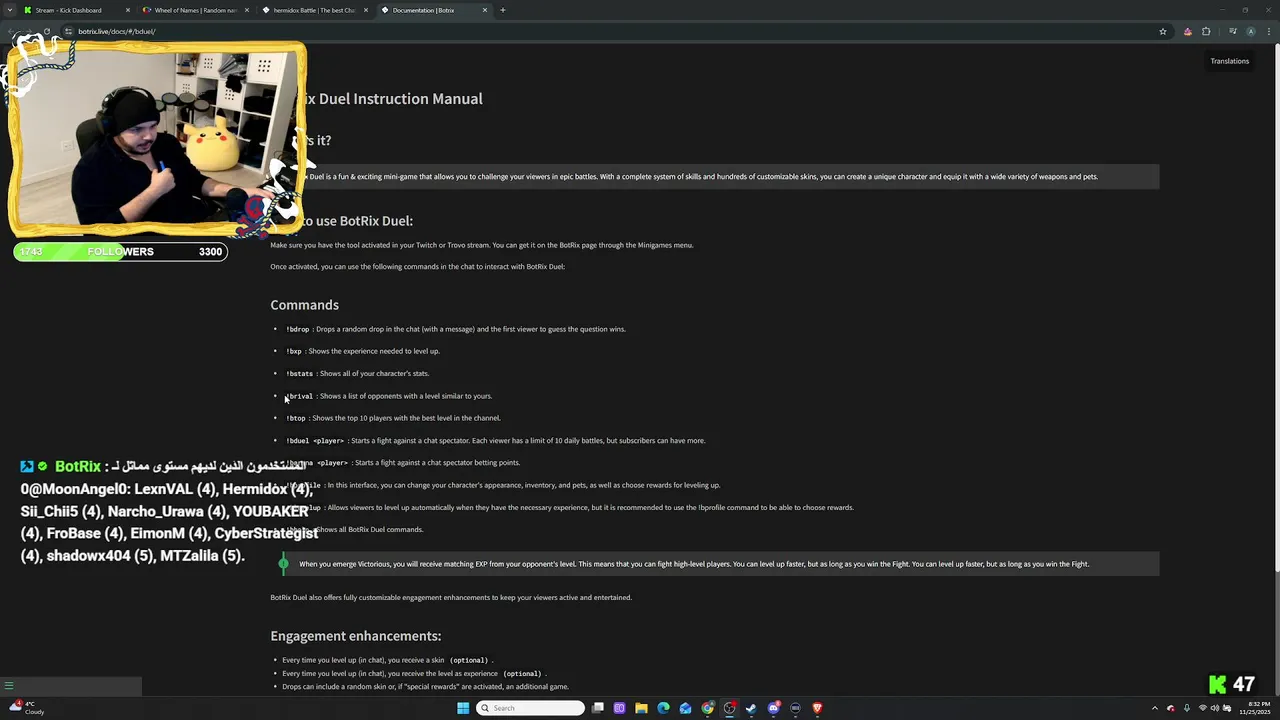Click the !bstats command text
Screen dimensions: 1280x720
(300, 374)
